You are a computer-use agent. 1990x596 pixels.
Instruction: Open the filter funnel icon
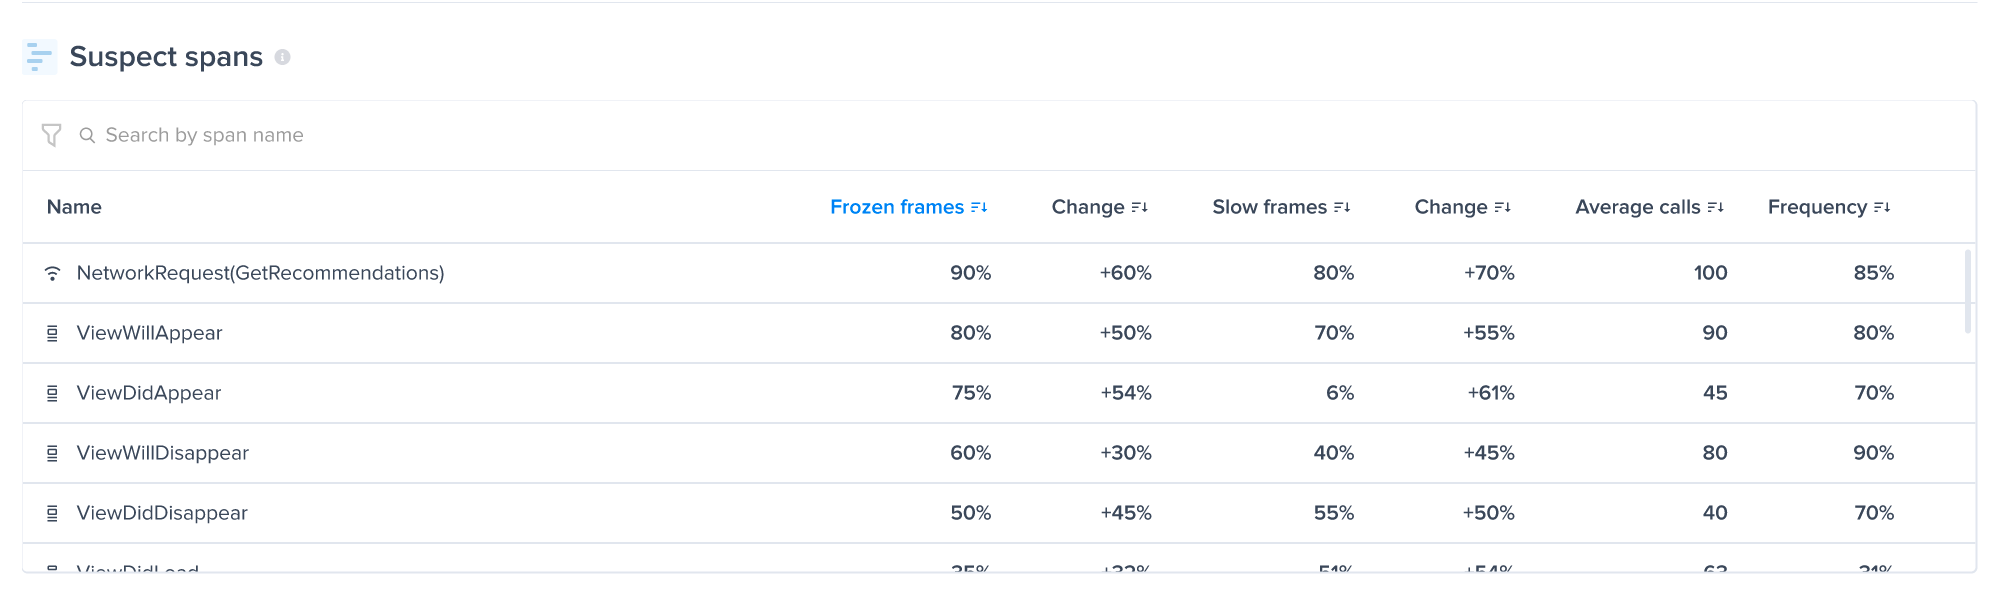52,135
